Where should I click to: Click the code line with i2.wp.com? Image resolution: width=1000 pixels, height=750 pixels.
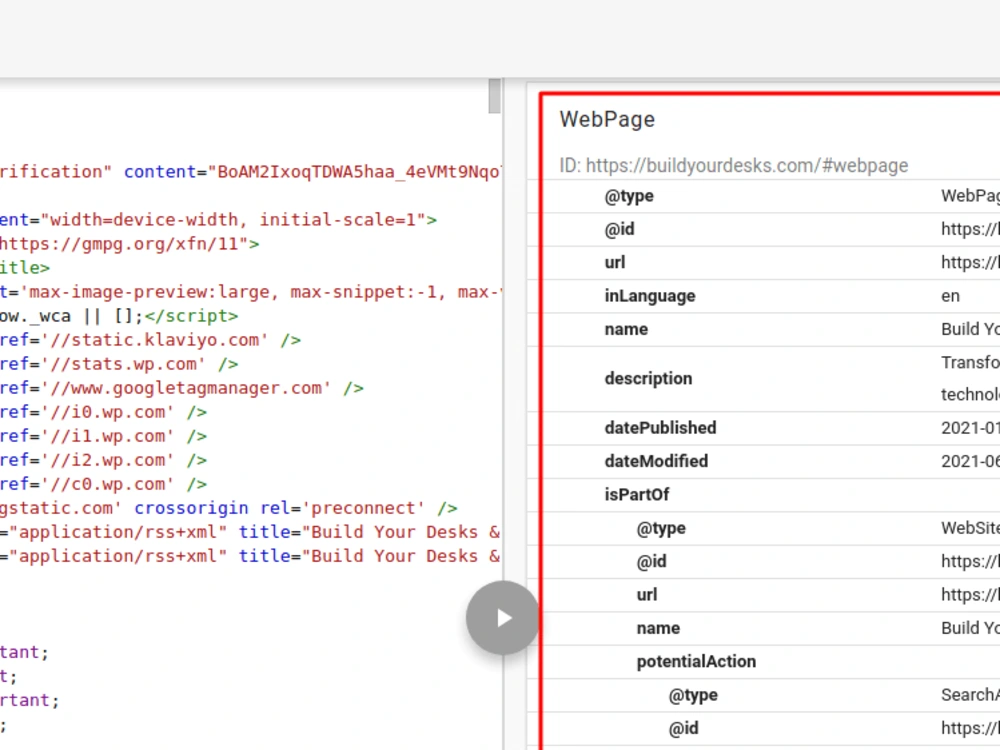[103, 460]
